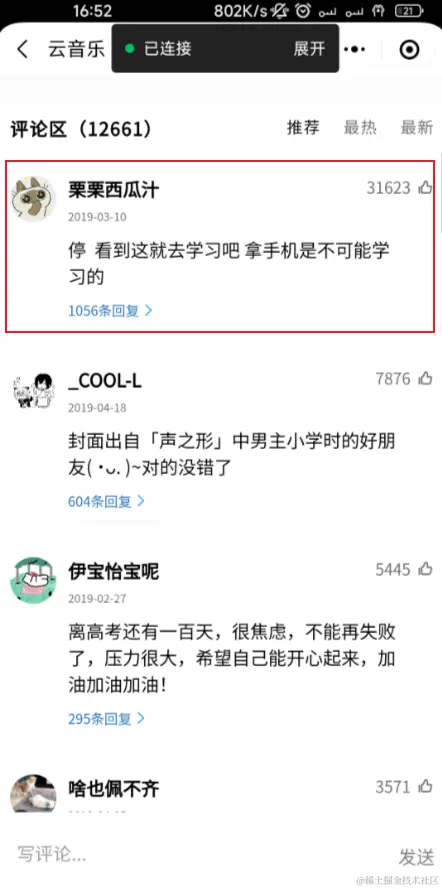Expand 295条回复 replies

(107, 719)
